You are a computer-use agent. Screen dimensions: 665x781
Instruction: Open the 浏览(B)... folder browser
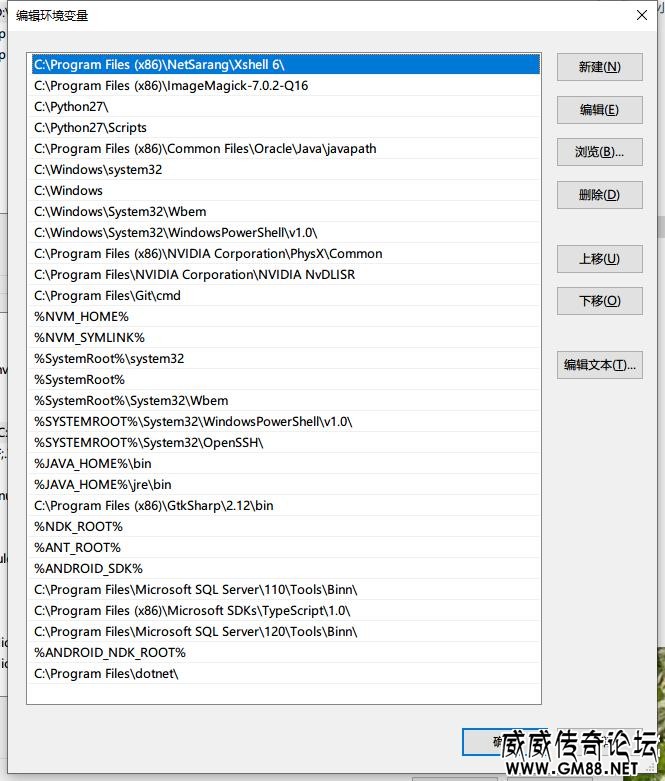pos(599,152)
